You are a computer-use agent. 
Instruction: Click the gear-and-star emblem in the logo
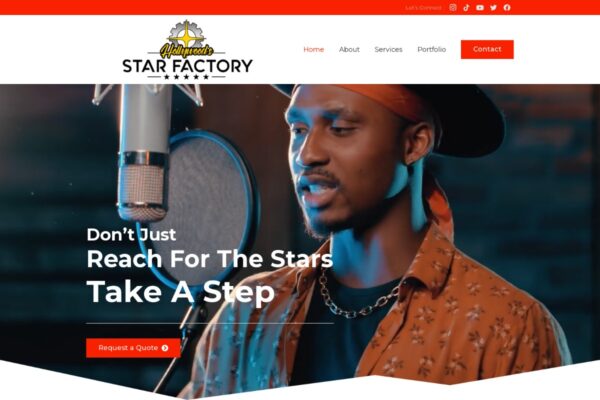(186, 34)
